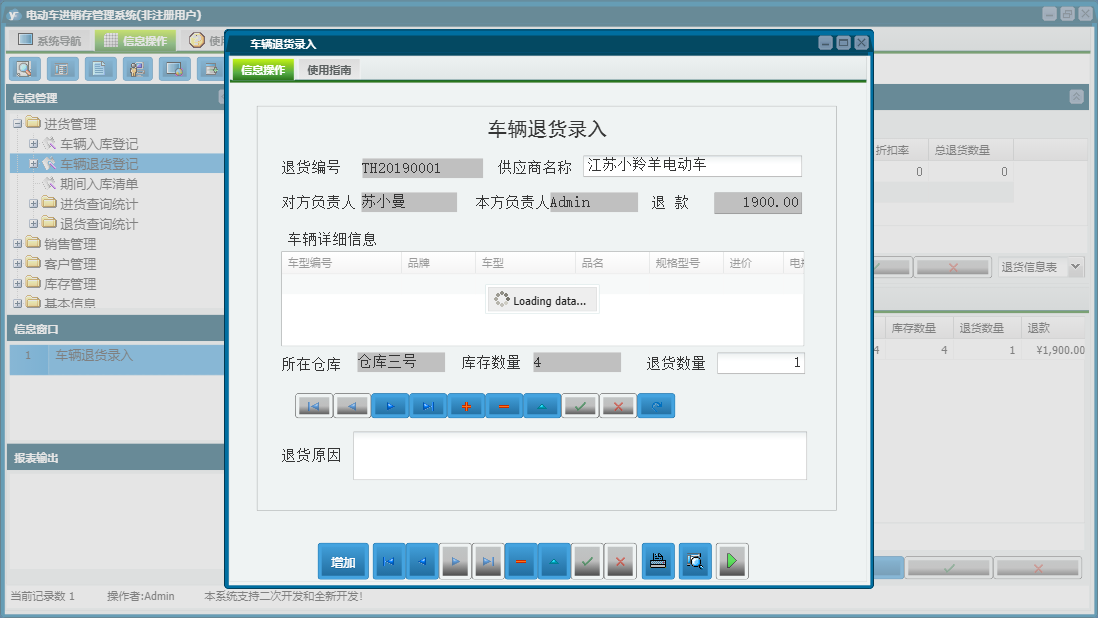Image resolution: width=1098 pixels, height=618 pixels.
Task: Go to next record in bottom dialog toolbar
Action: (455, 561)
